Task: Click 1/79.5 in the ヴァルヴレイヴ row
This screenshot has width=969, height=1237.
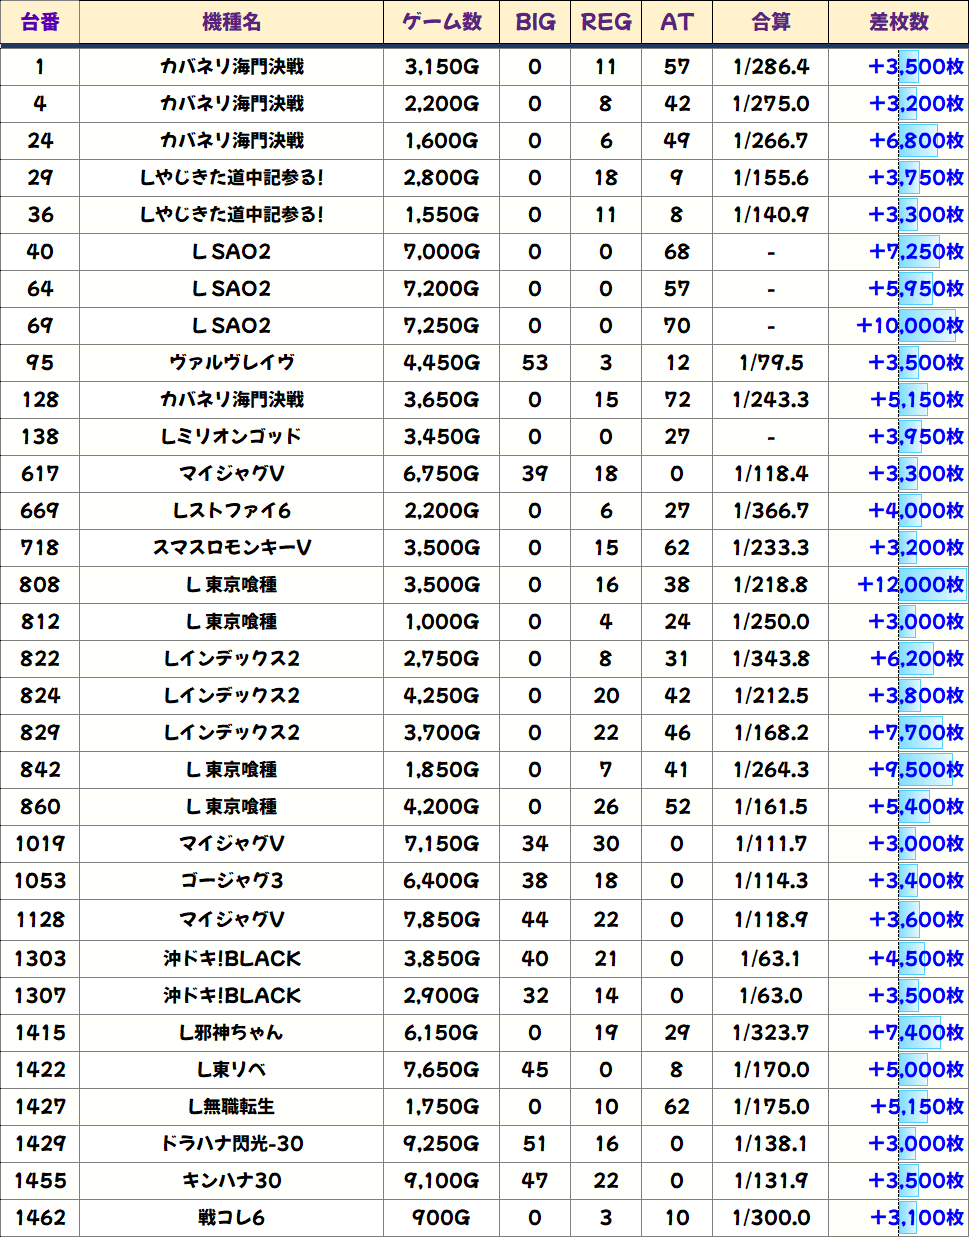Action: 771,363
